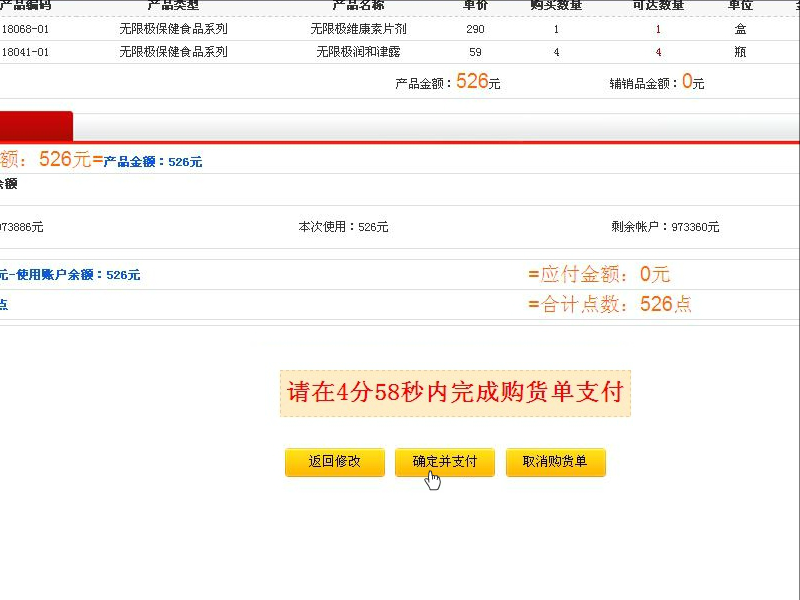800x600 pixels.
Task: Click the payment countdown notice
Action: coord(455,393)
